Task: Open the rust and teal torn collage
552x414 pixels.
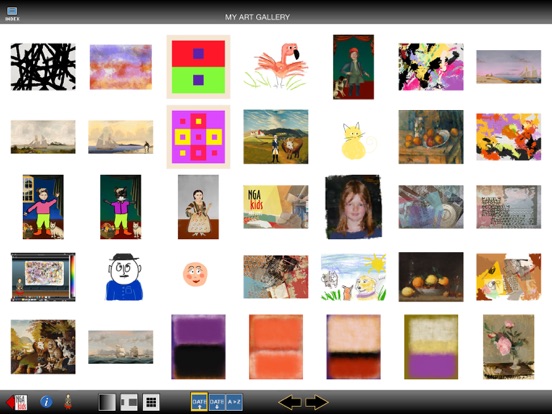Action: click(x=276, y=277)
